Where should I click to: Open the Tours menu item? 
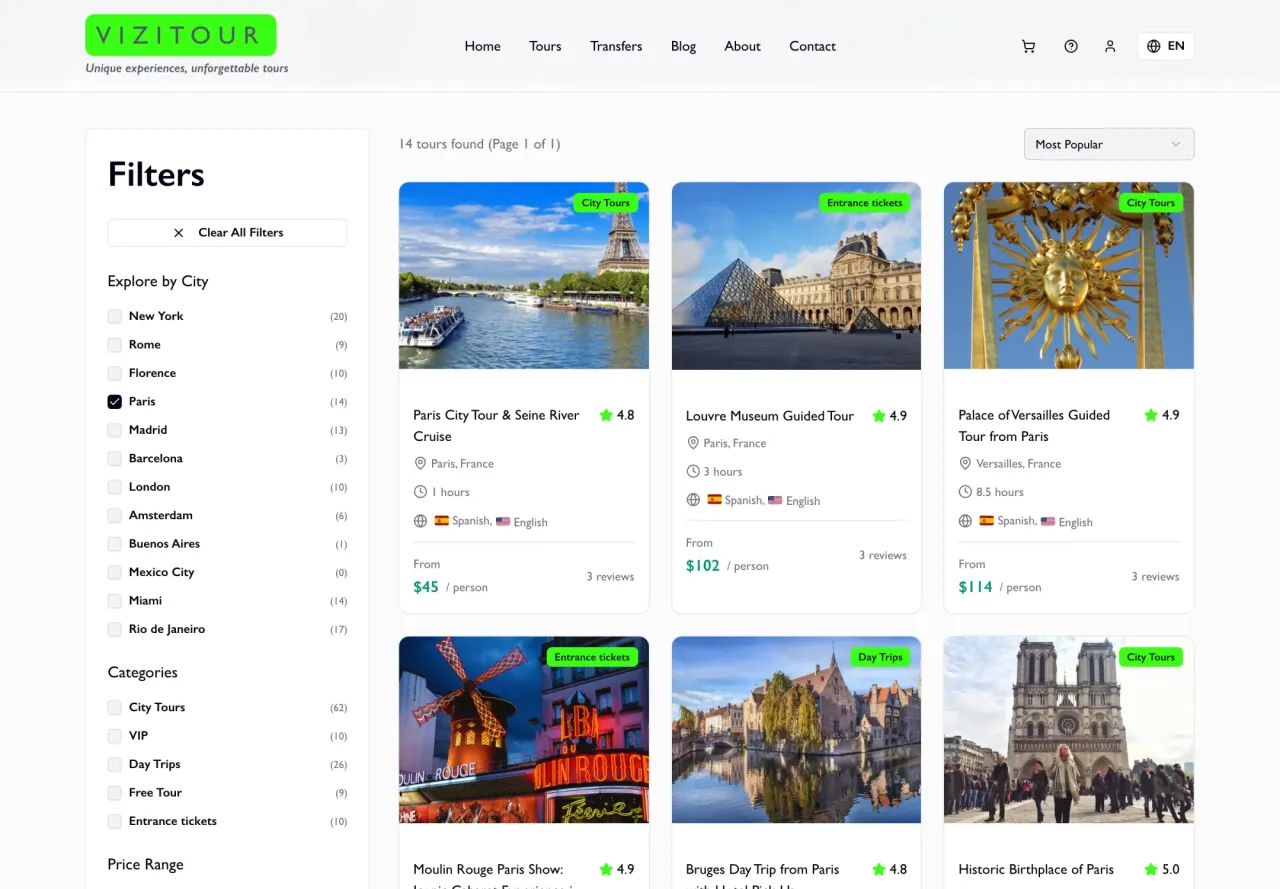tap(545, 46)
